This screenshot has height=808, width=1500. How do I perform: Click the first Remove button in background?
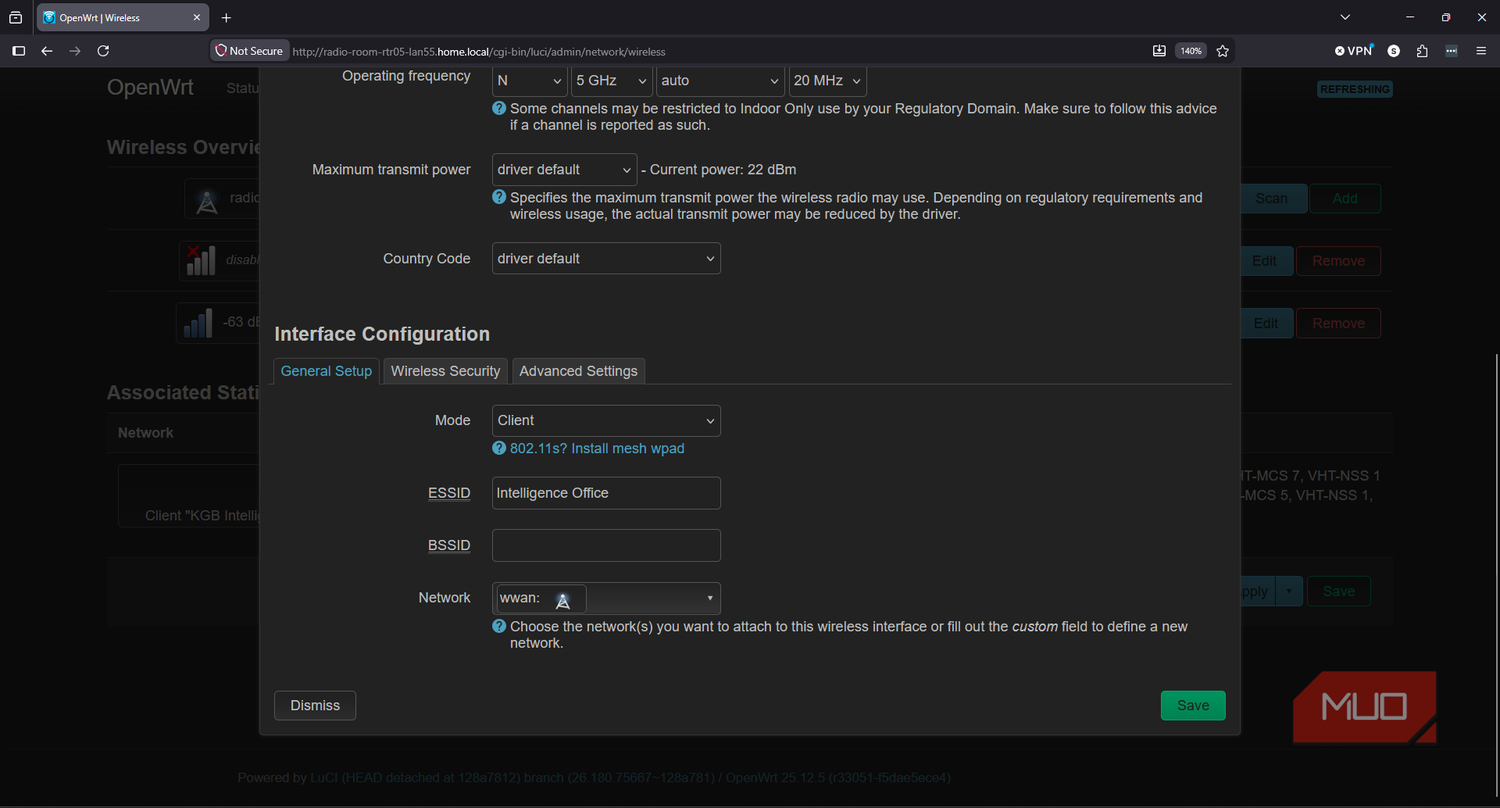[x=1338, y=261]
